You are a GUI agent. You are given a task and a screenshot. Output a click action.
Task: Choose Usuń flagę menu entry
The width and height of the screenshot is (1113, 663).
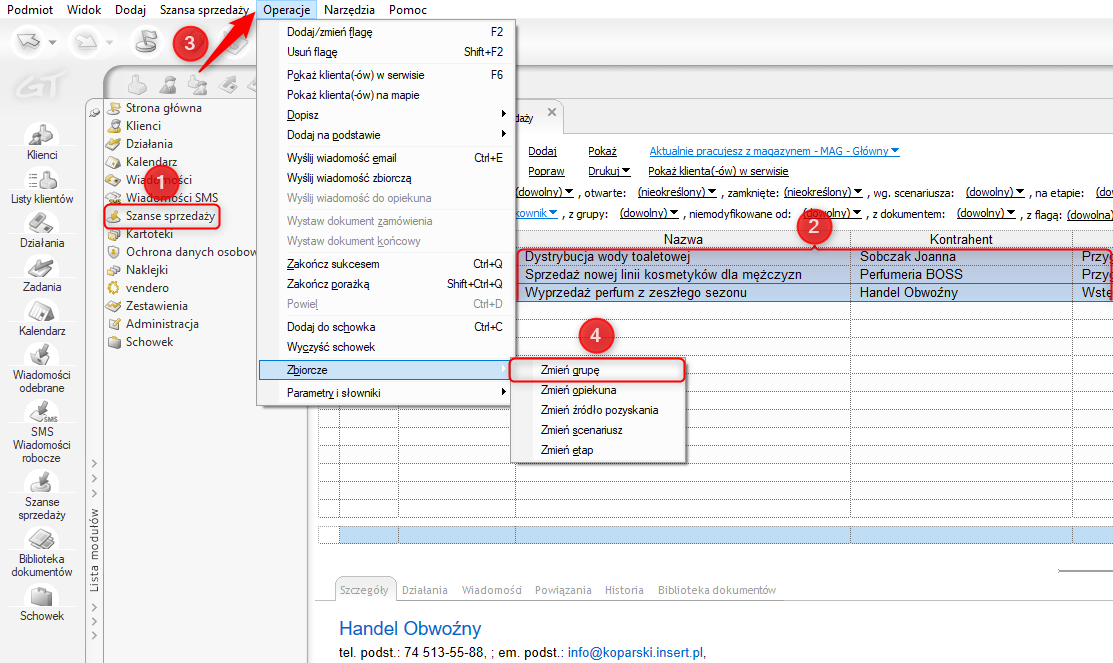click(385, 52)
